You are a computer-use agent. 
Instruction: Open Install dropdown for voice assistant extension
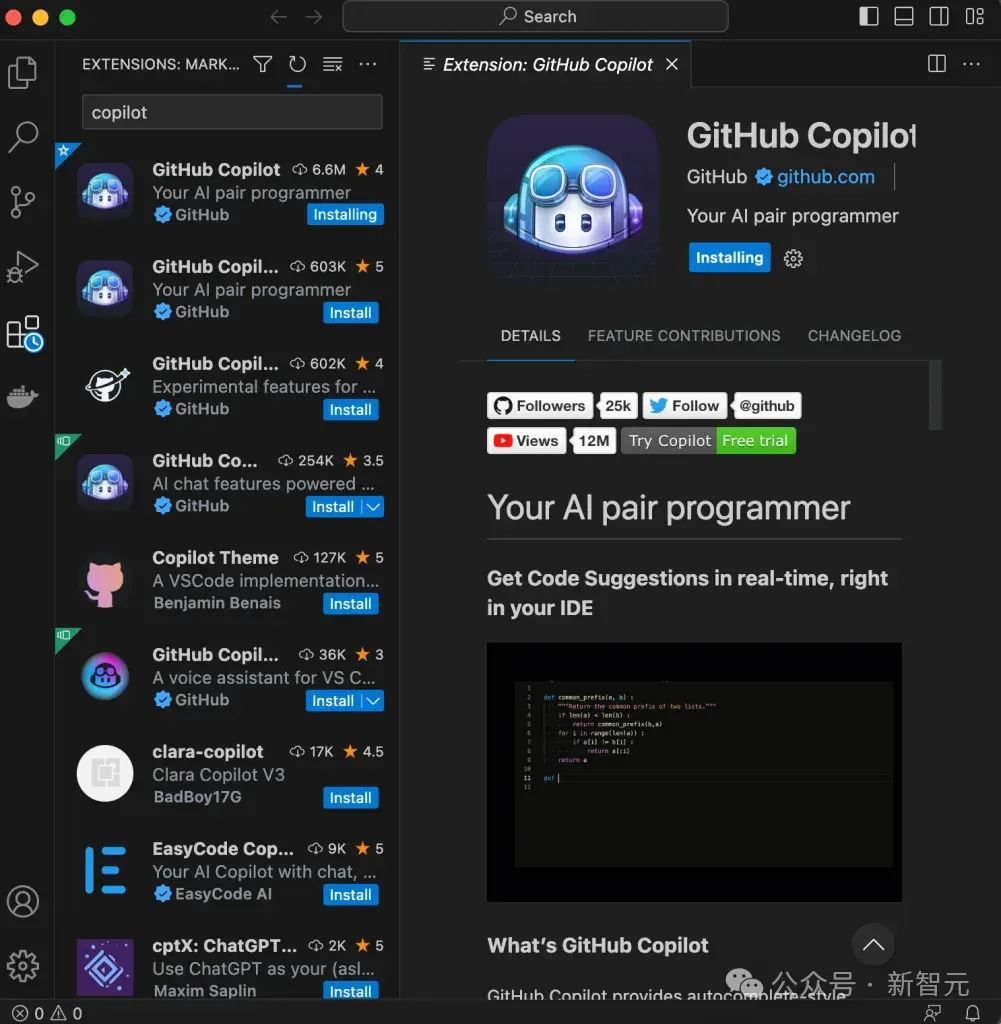click(373, 701)
